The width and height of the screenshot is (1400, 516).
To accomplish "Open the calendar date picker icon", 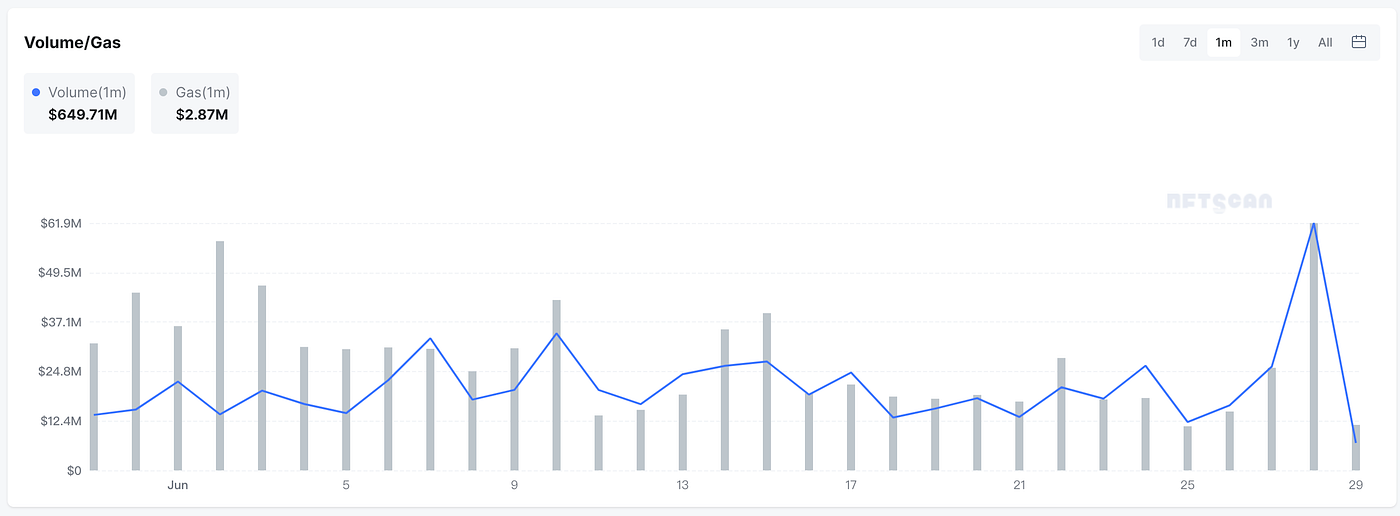I will pyautogui.click(x=1359, y=42).
